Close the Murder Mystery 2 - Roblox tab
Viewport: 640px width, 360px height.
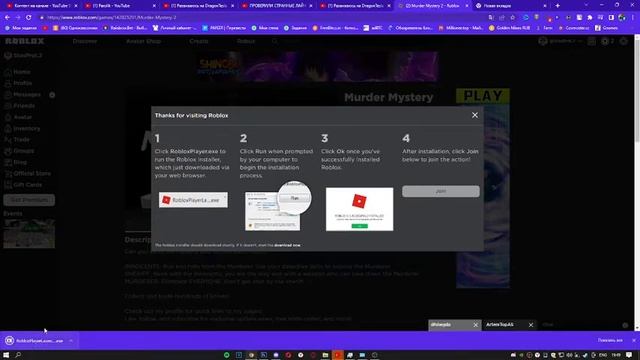pyautogui.click(x=467, y=6)
